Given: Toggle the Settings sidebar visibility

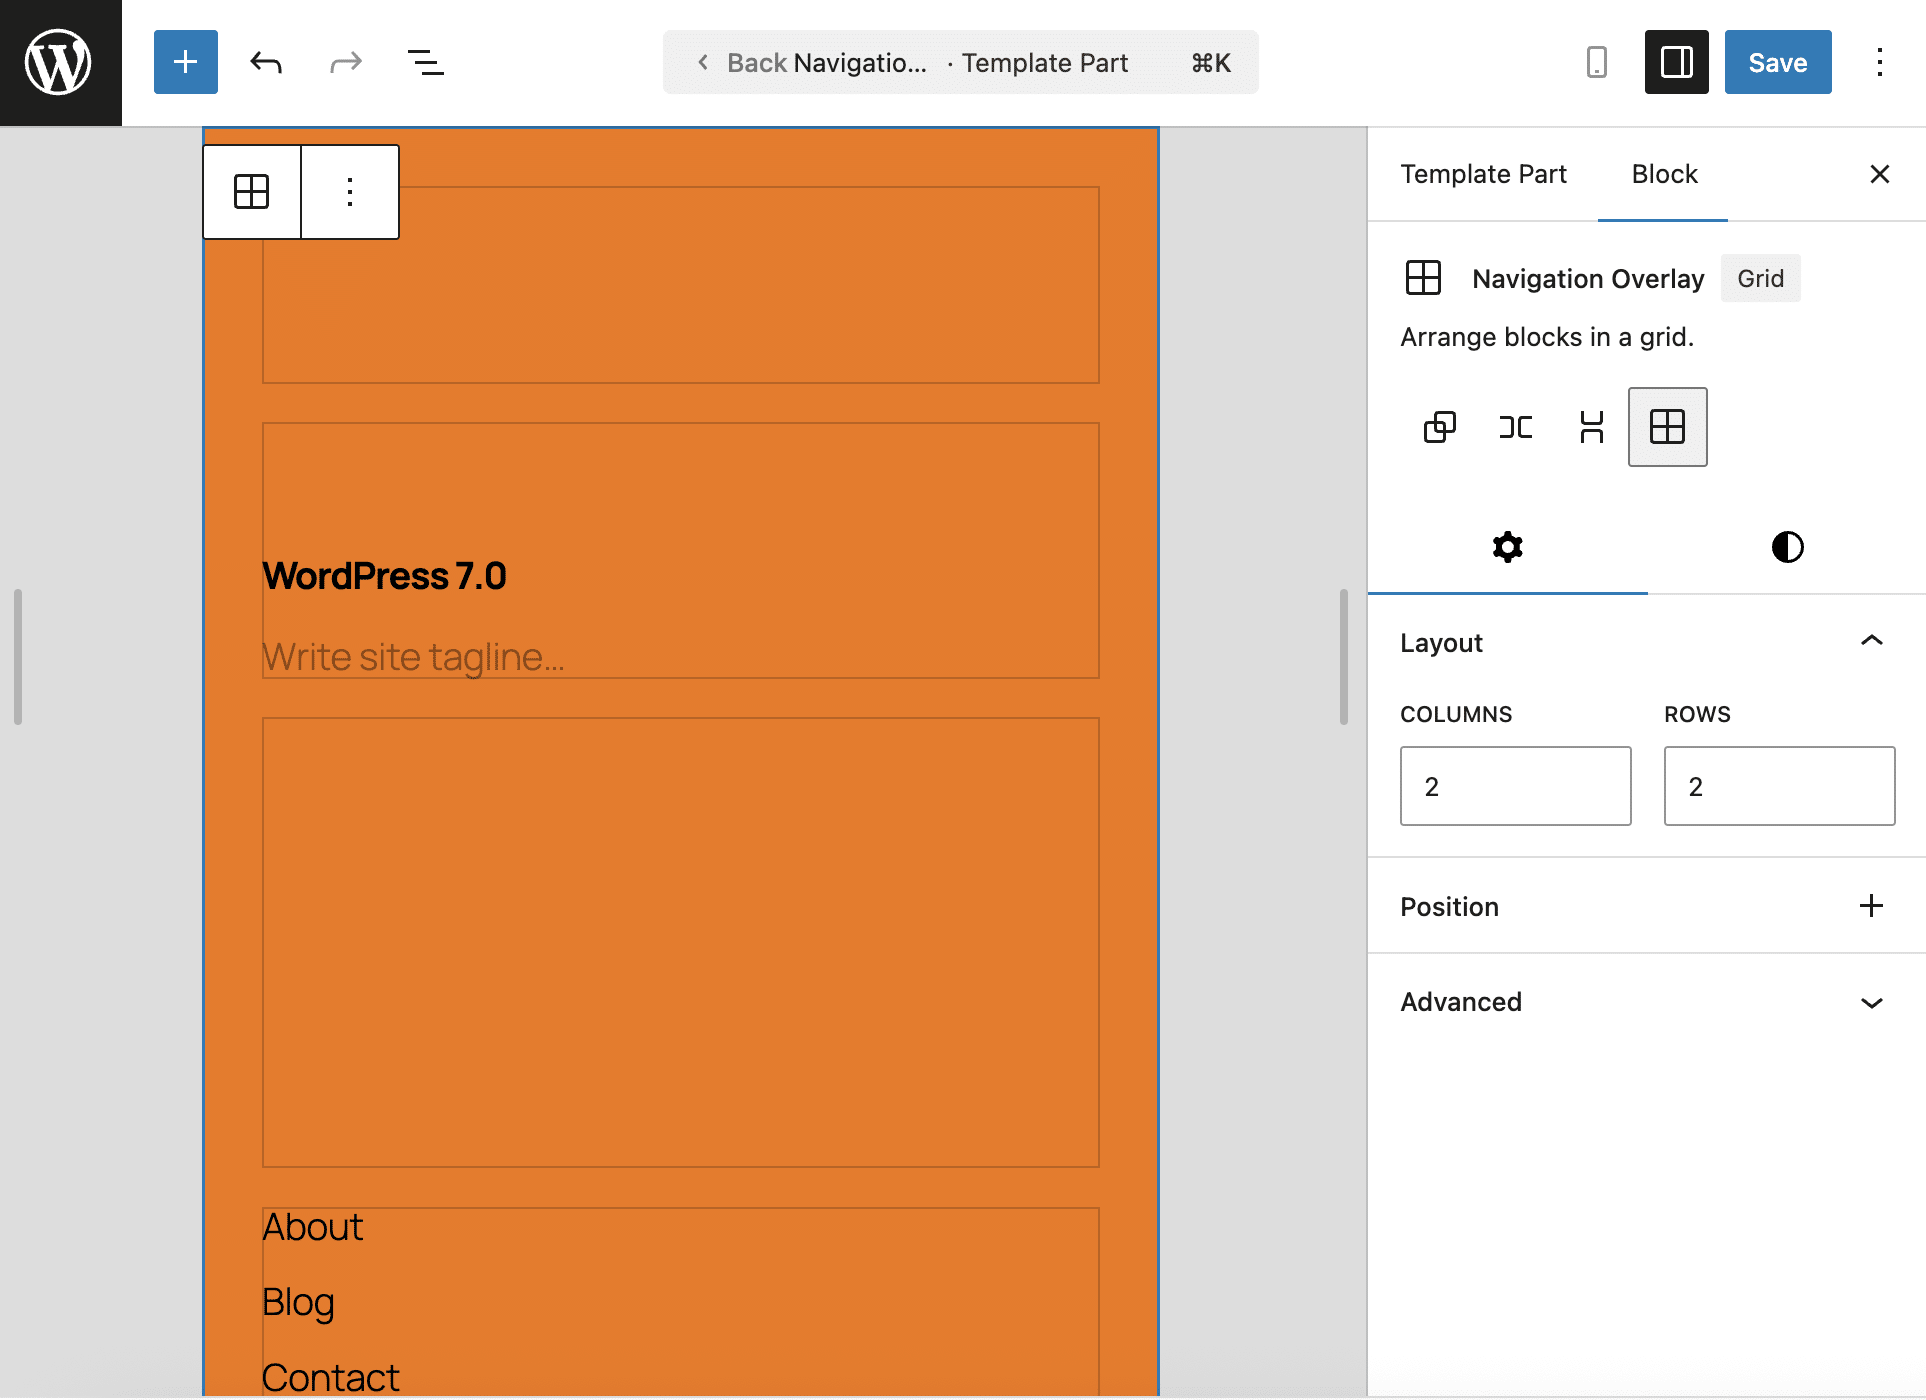Looking at the screenshot, I should [1676, 62].
